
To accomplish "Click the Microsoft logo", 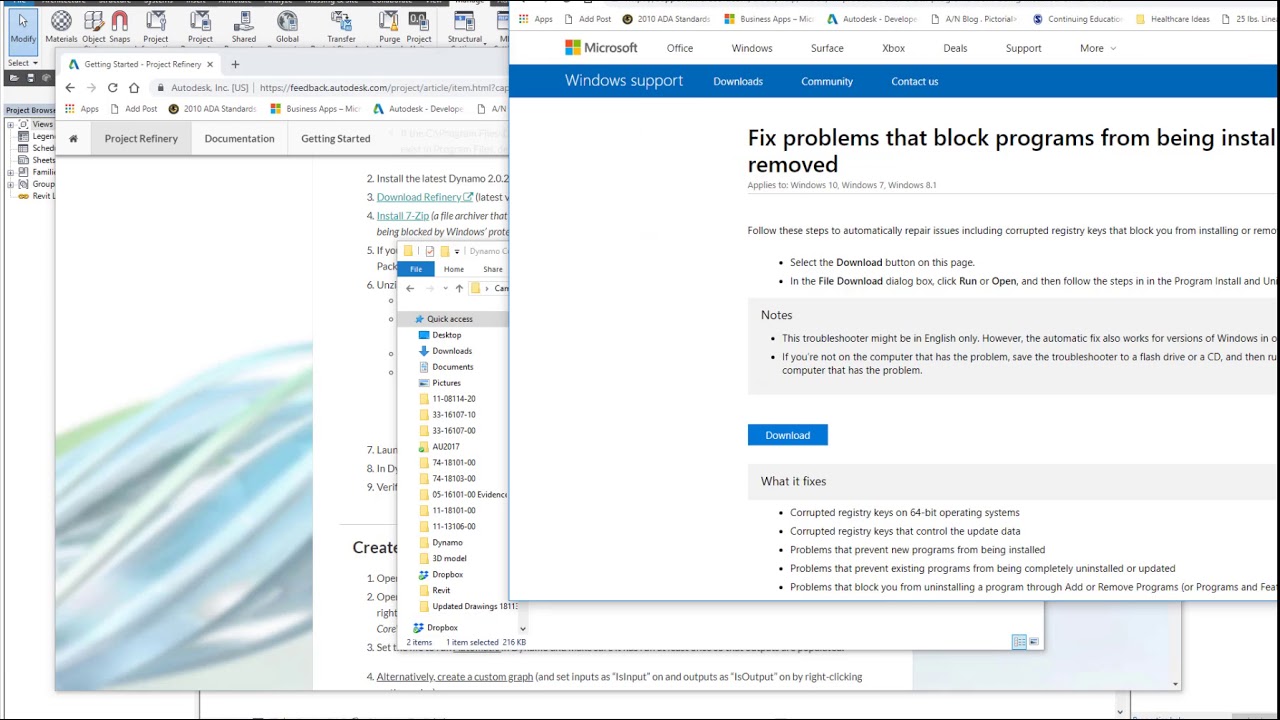I will tap(601, 48).
